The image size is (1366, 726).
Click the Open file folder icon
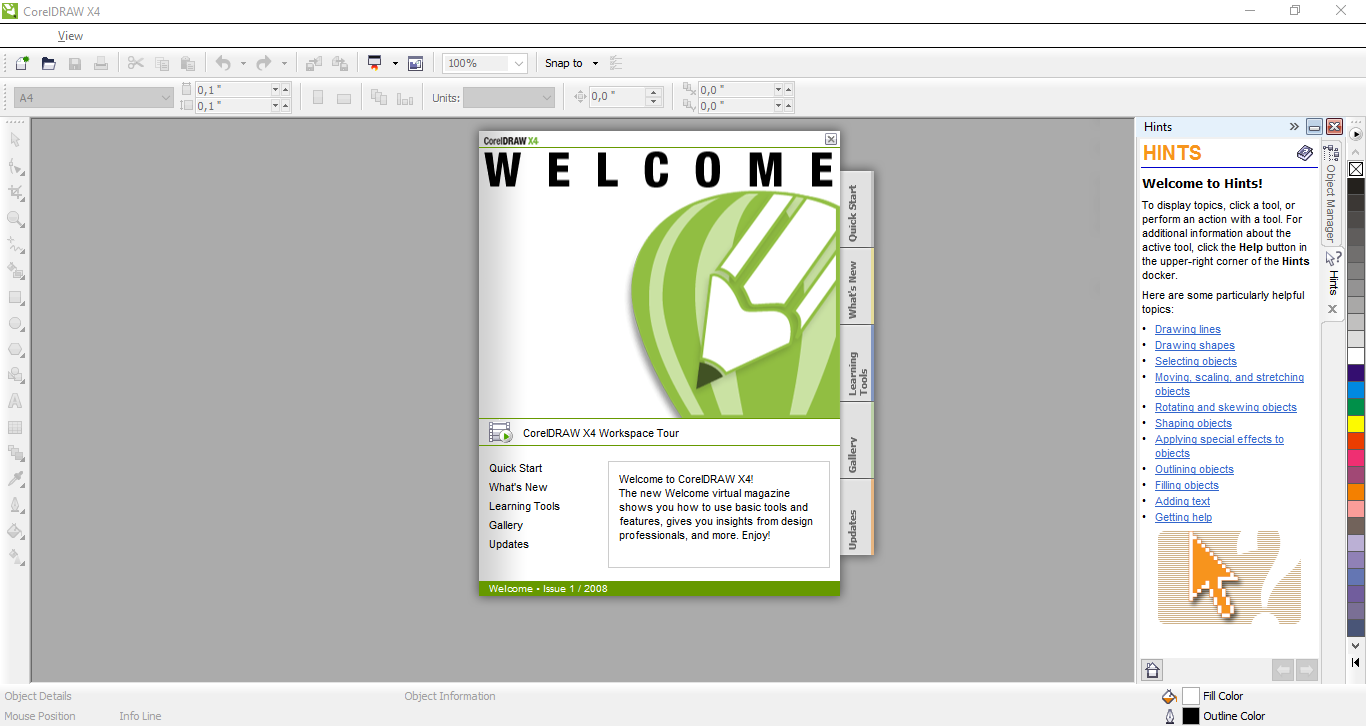point(48,63)
